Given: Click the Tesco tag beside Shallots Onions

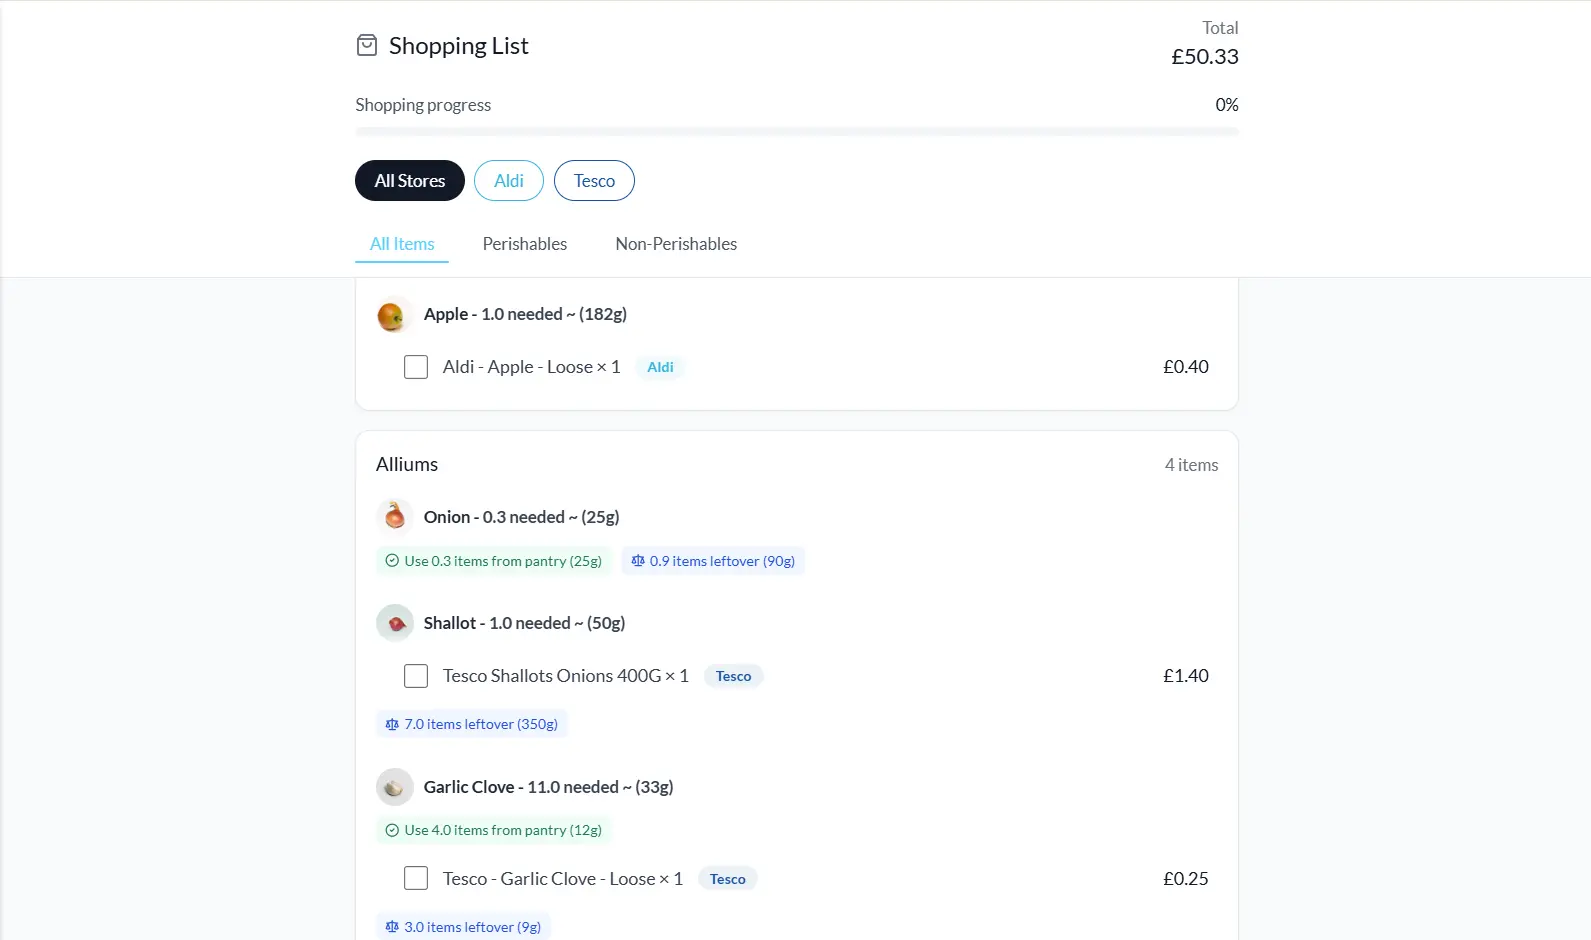Looking at the screenshot, I should 733,676.
